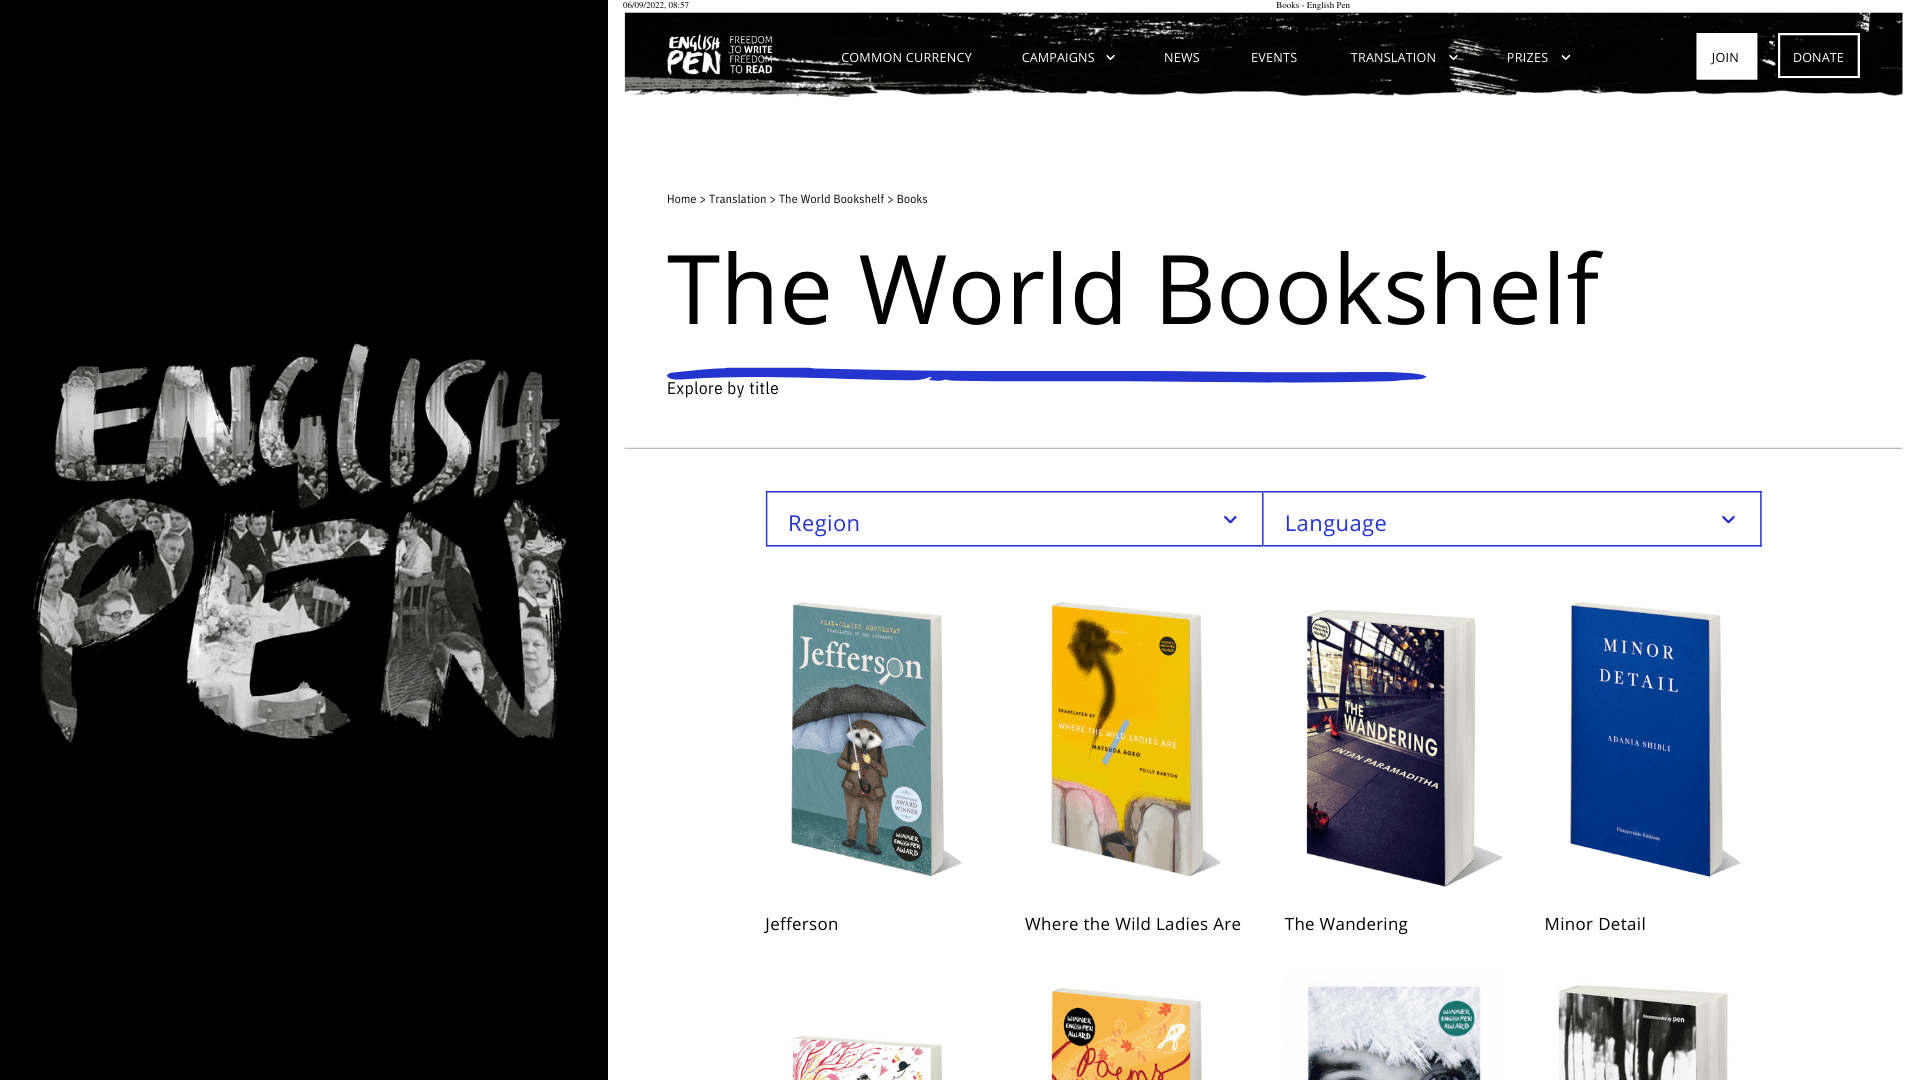Expand the Campaigns dropdown chevron
Viewport: 1920px width, 1080px height.
tap(1110, 58)
